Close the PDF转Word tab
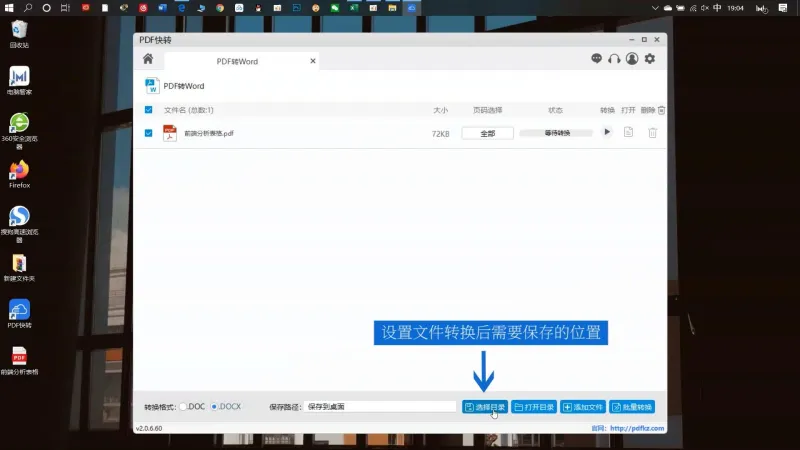Screen dimensions: 800x450 pos(313,61)
